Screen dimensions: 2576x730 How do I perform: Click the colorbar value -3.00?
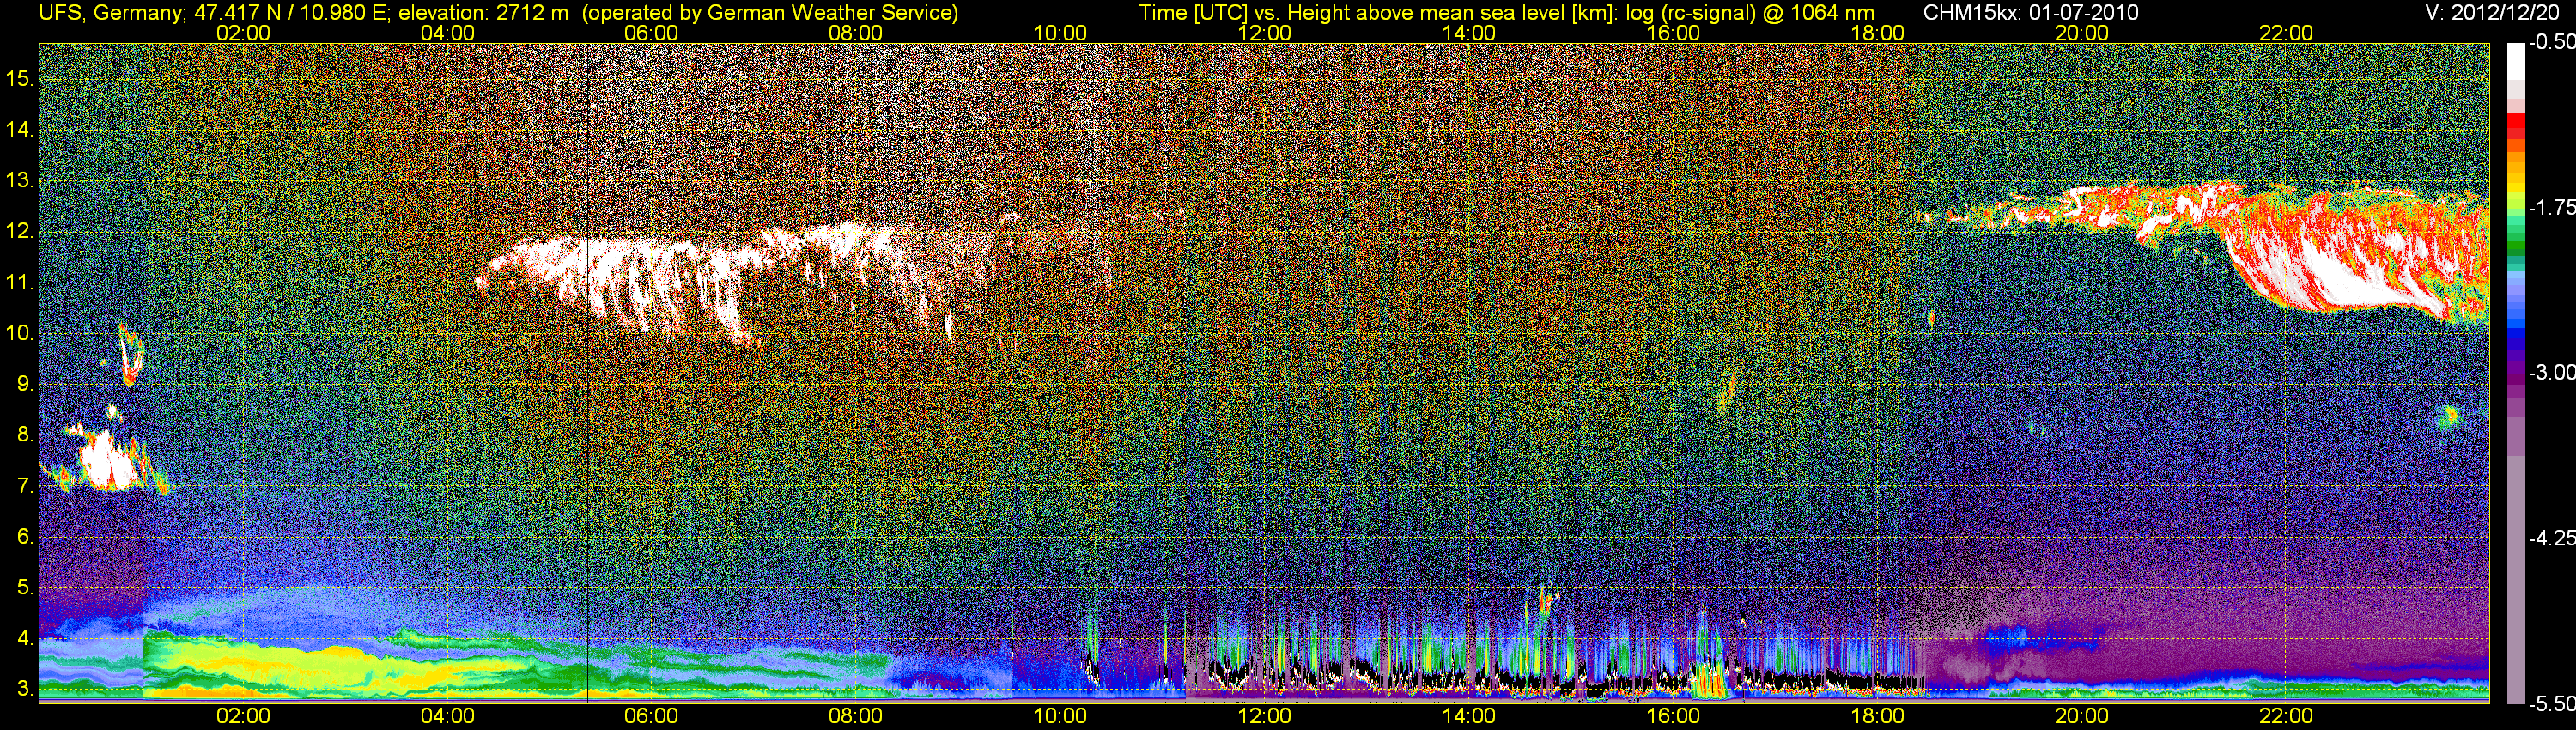[2551, 372]
